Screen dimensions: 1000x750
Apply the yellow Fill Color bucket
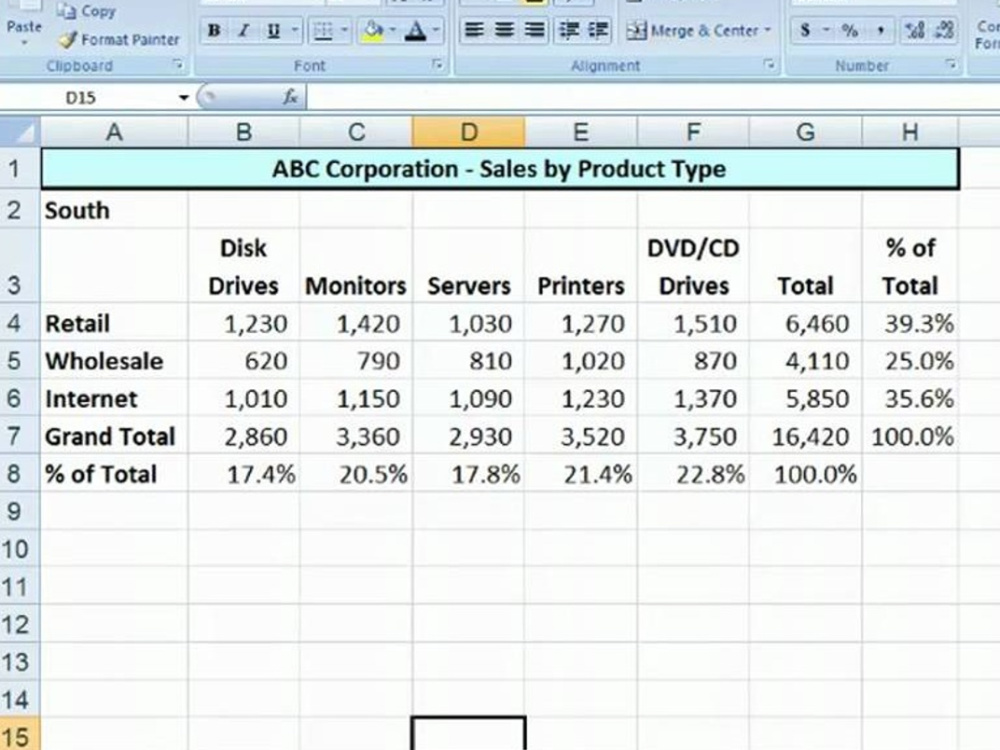(372, 30)
